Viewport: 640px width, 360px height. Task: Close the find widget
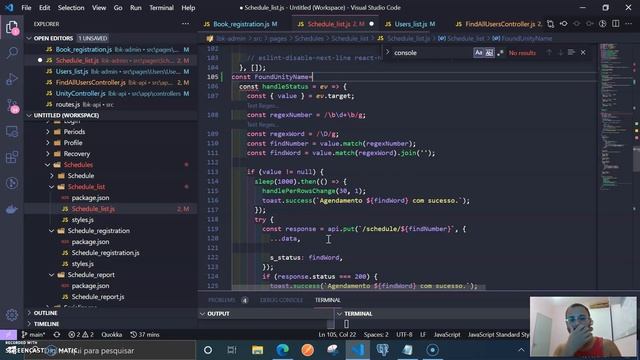[583, 52]
